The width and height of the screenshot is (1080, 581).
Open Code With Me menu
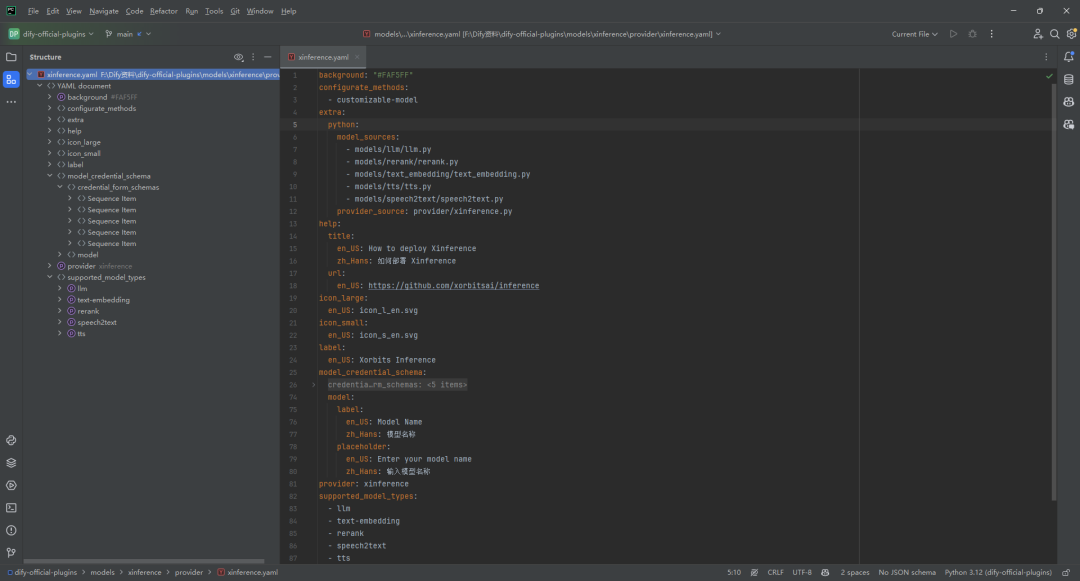(1038, 34)
